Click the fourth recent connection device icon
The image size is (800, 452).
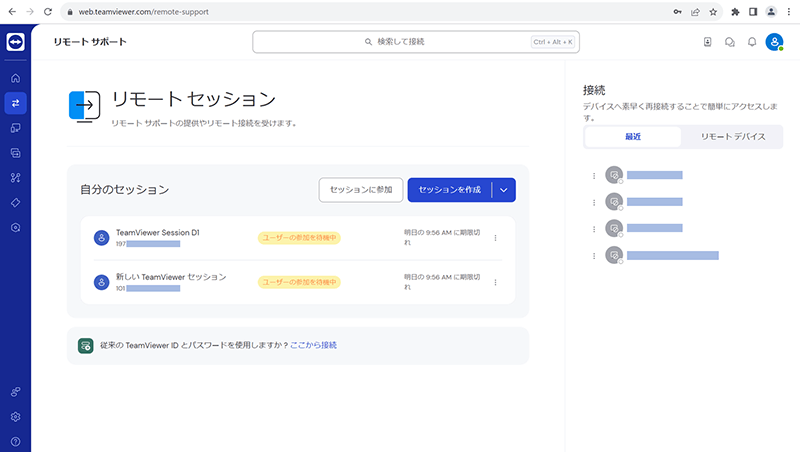614,255
